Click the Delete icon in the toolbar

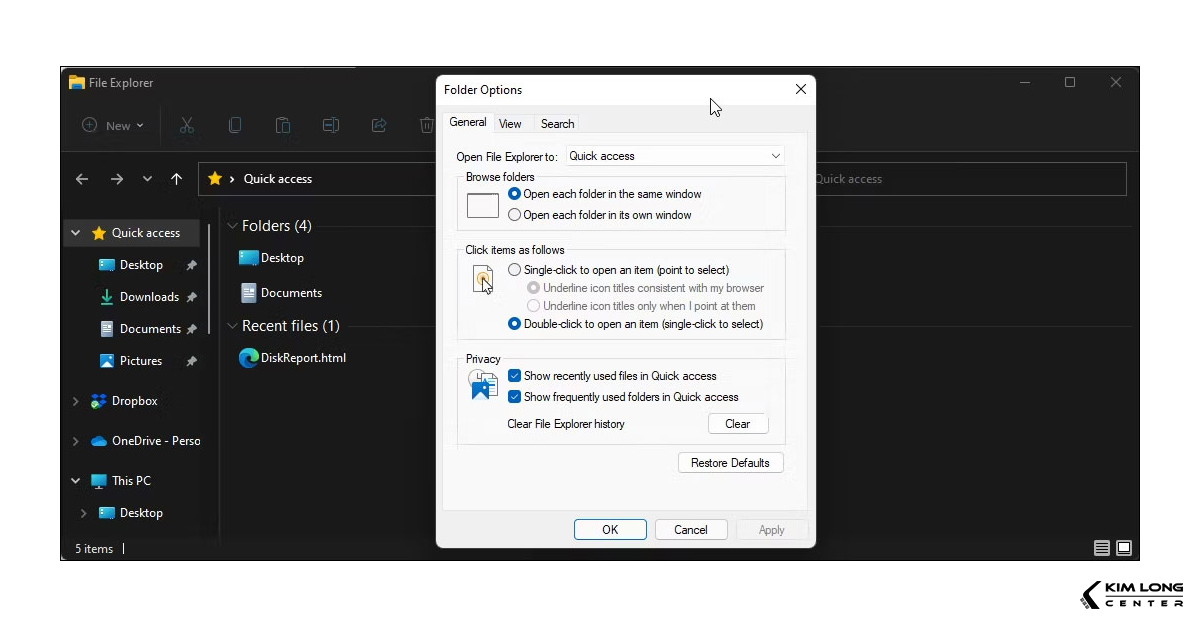coord(427,125)
